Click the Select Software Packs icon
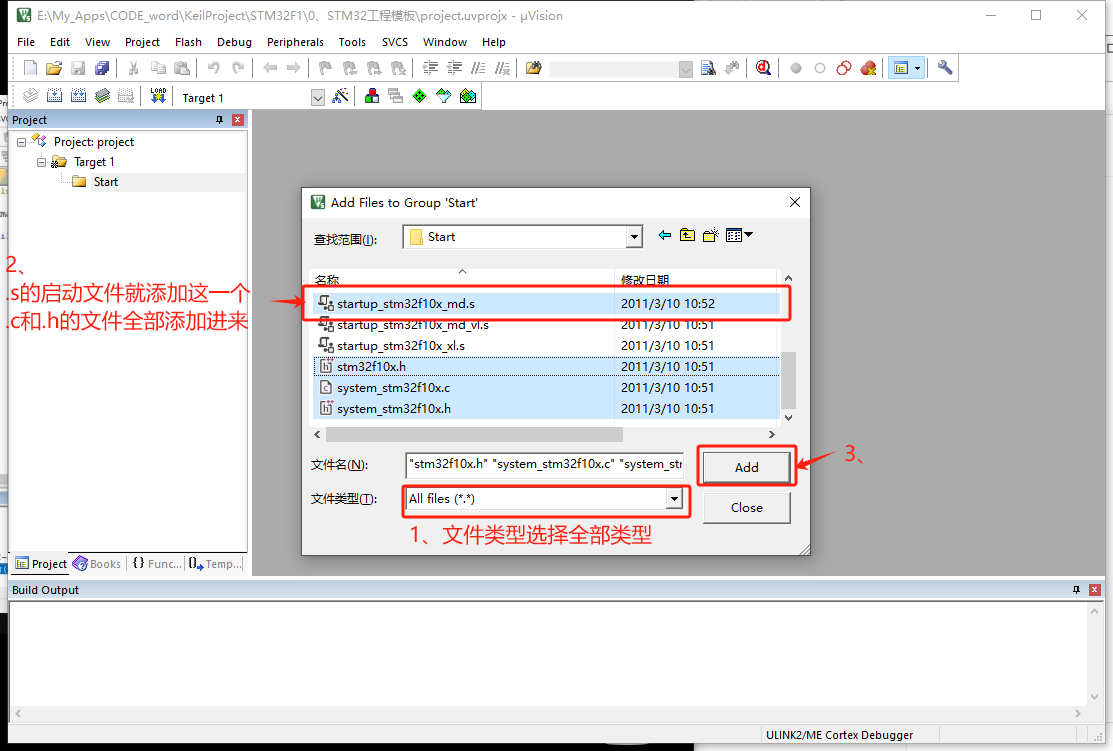Screen dimensions: 1113x751 tap(444, 96)
